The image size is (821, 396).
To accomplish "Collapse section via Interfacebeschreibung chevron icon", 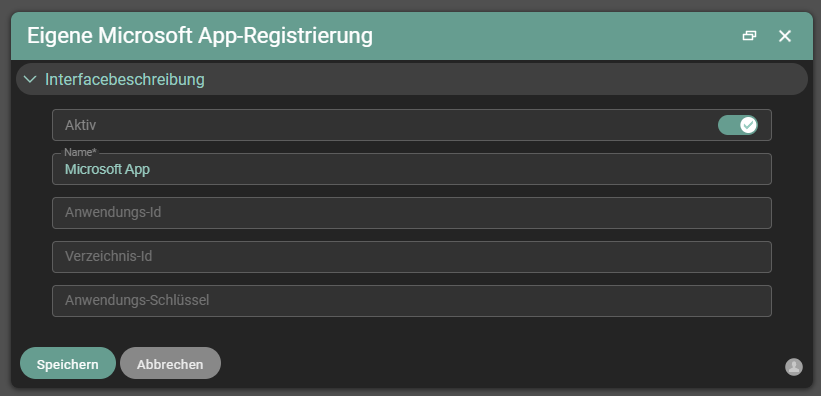I will 30,80.
